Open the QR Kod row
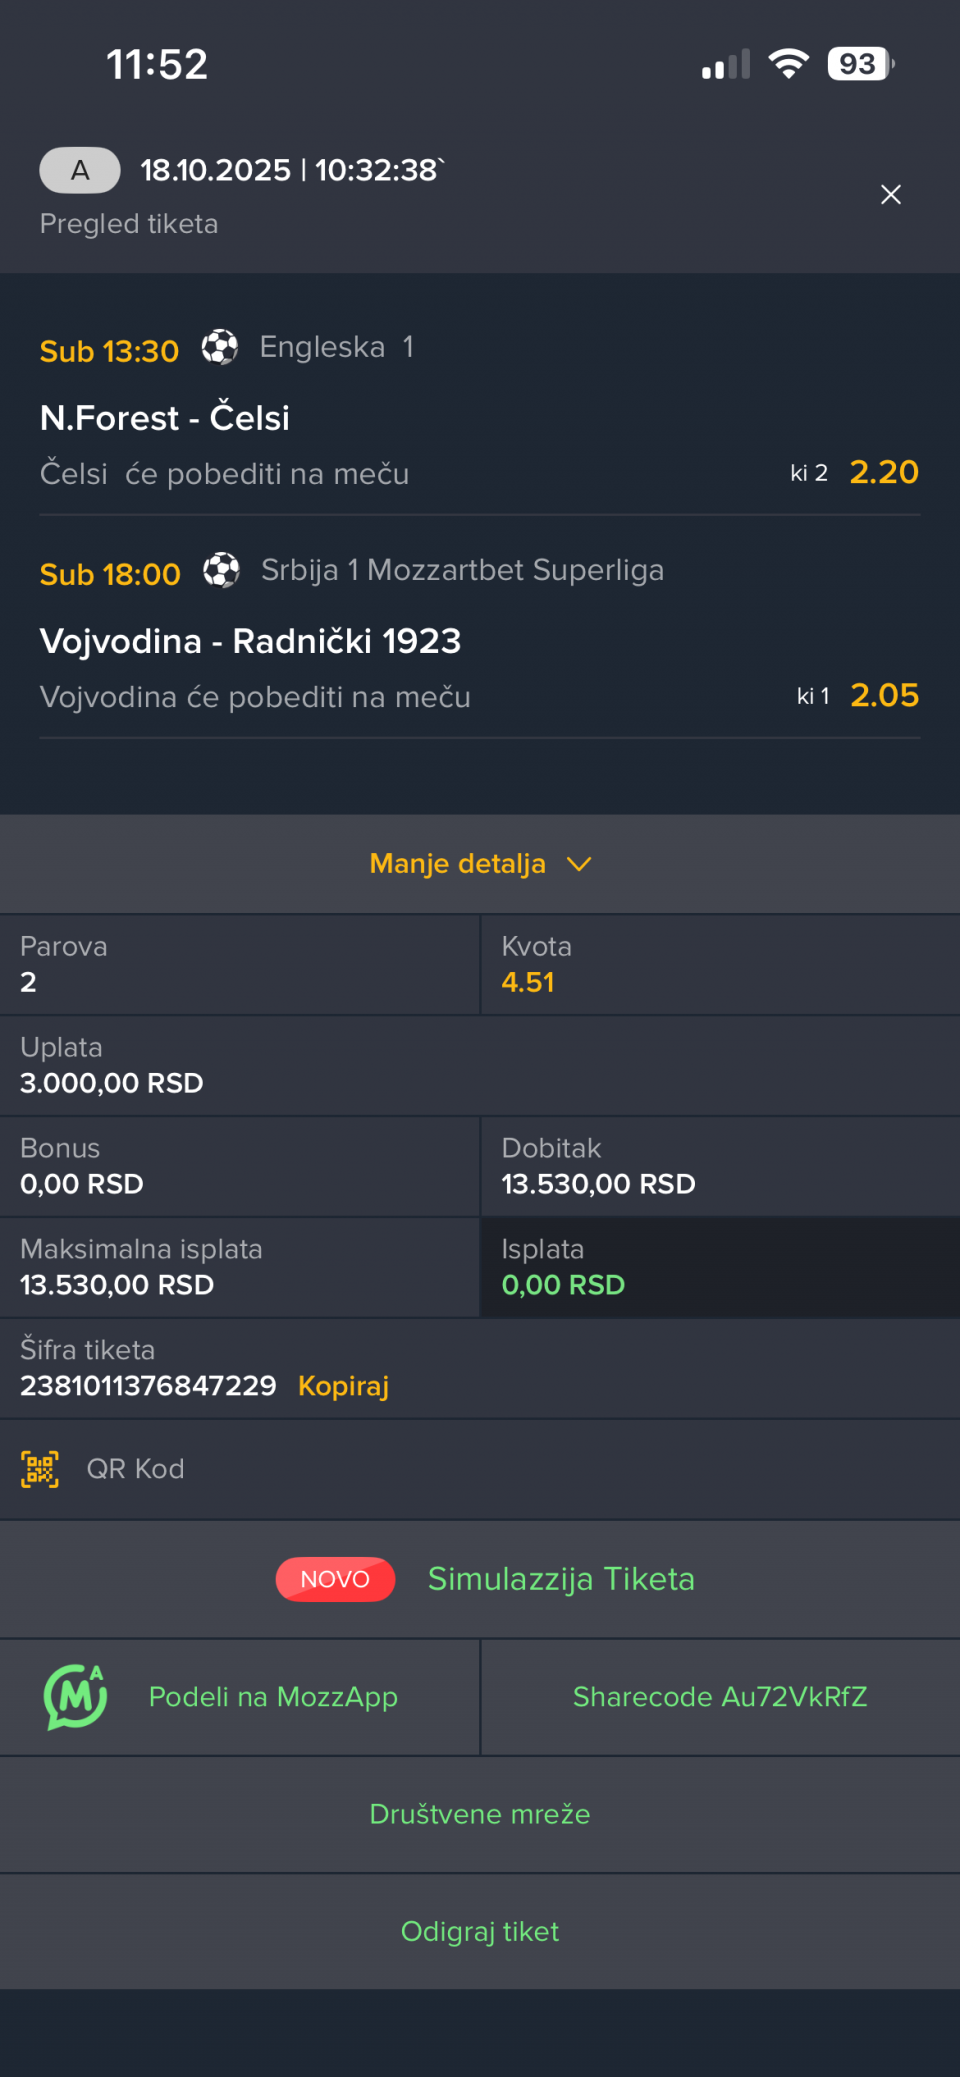 [136, 1469]
